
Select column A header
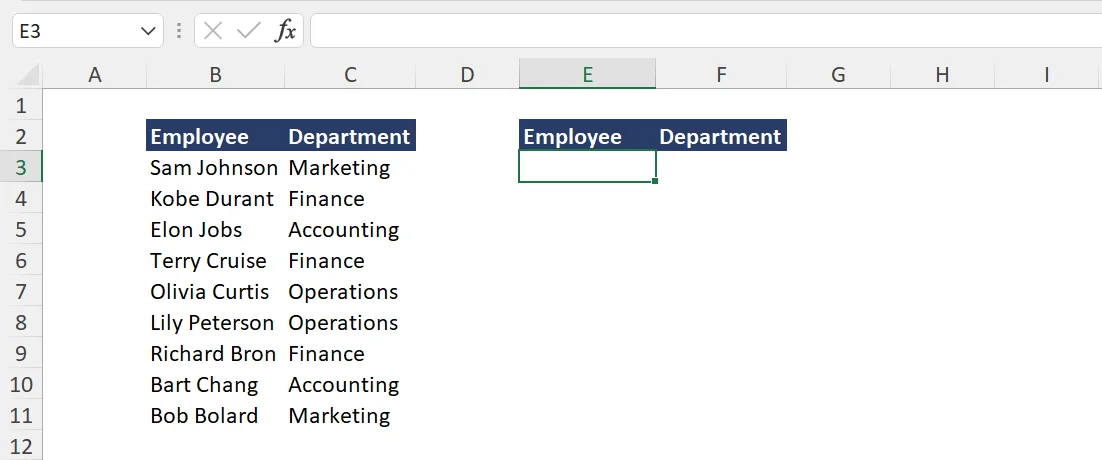[x=95, y=74]
